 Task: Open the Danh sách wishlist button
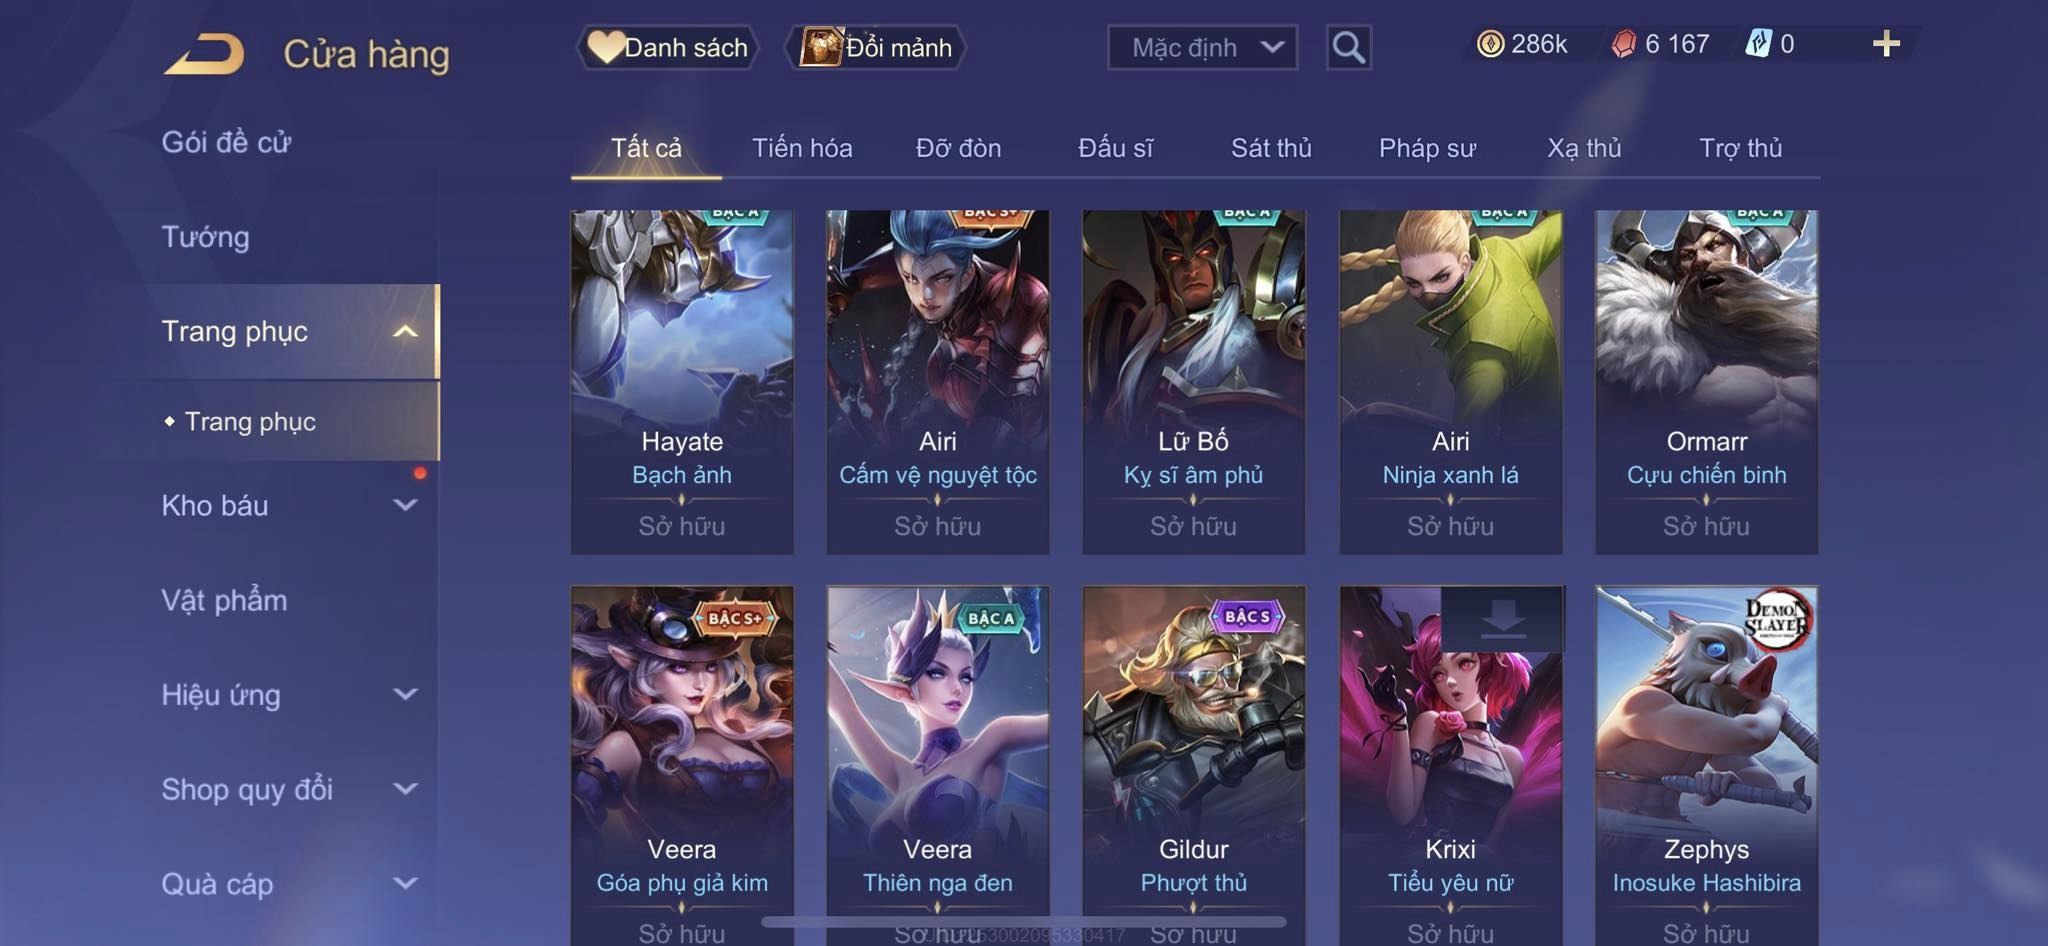667,47
